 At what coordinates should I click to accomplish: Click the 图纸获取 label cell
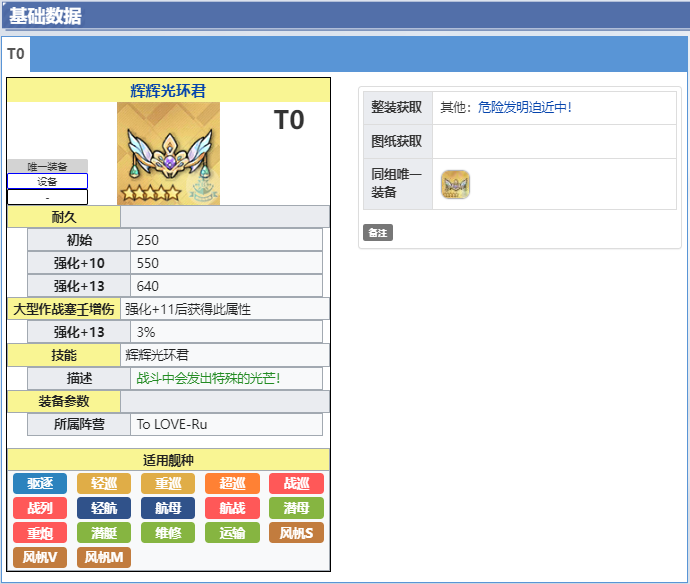398,141
